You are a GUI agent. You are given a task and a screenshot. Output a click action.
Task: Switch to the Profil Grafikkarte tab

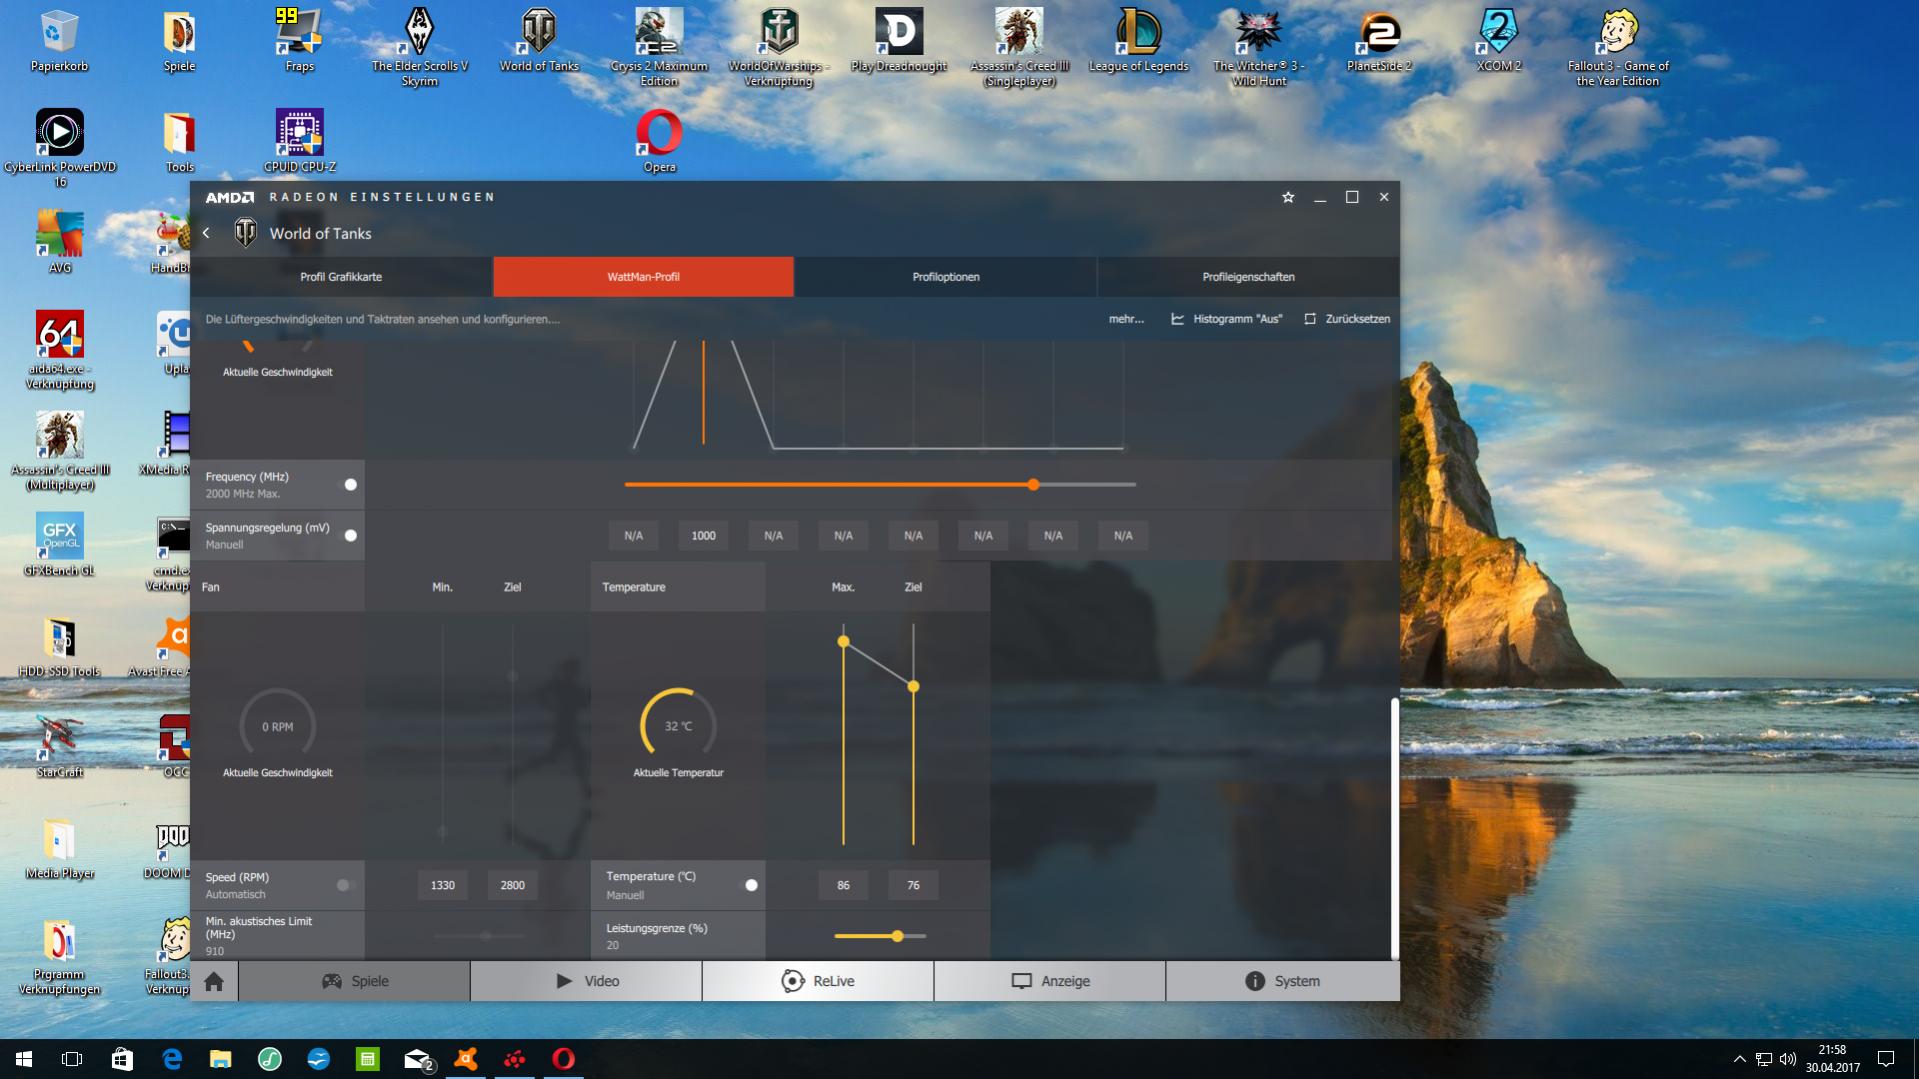pos(341,277)
